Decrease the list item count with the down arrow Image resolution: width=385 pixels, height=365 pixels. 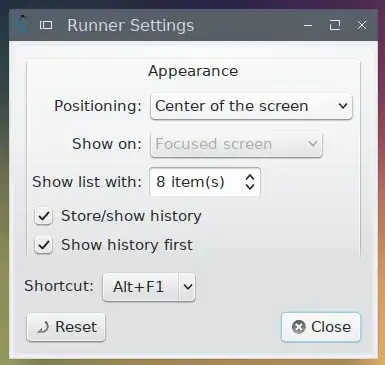coord(250,187)
